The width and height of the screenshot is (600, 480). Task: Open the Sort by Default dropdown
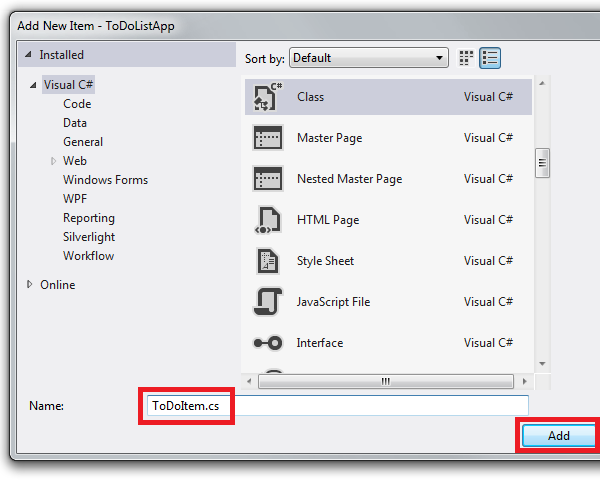[x=369, y=58]
